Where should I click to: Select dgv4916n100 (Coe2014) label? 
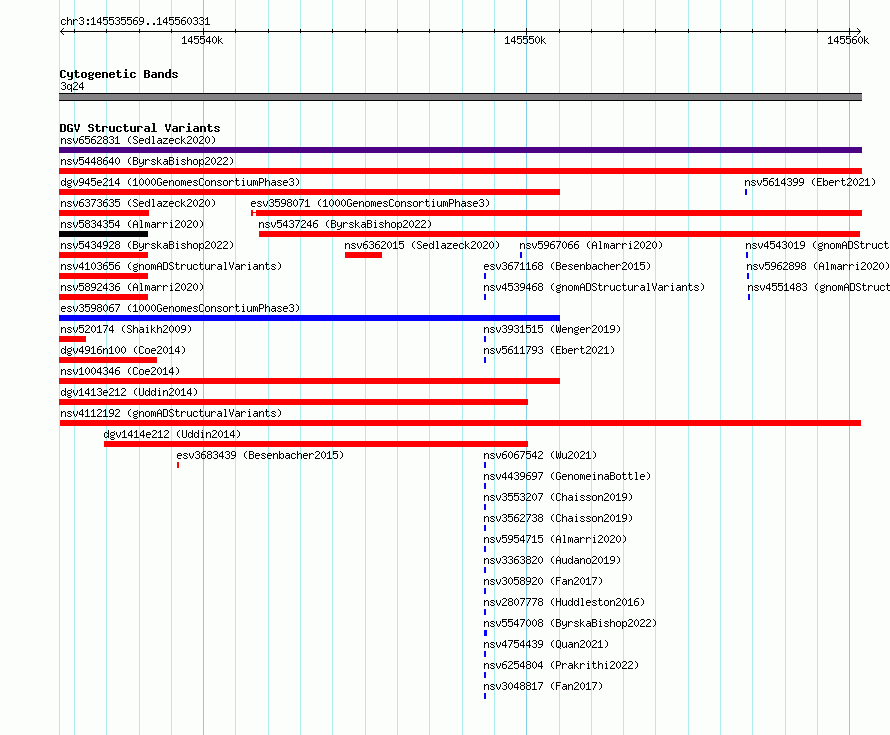123,350
